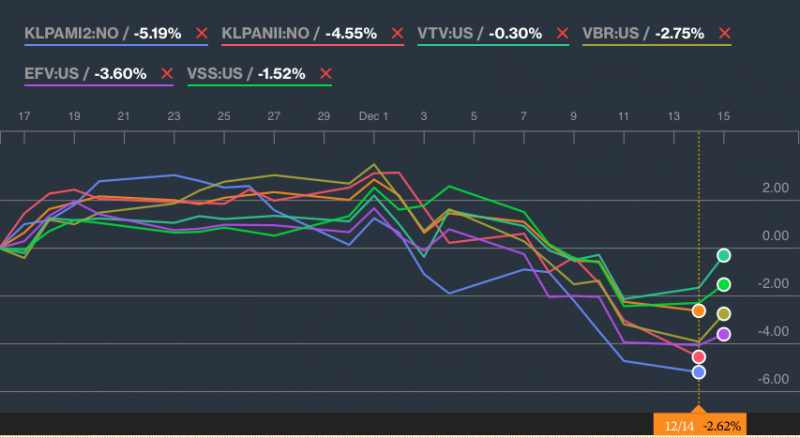The height and width of the screenshot is (438, 800).
Task: Remove VSS:US ticker with red X
Action: tap(326, 74)
